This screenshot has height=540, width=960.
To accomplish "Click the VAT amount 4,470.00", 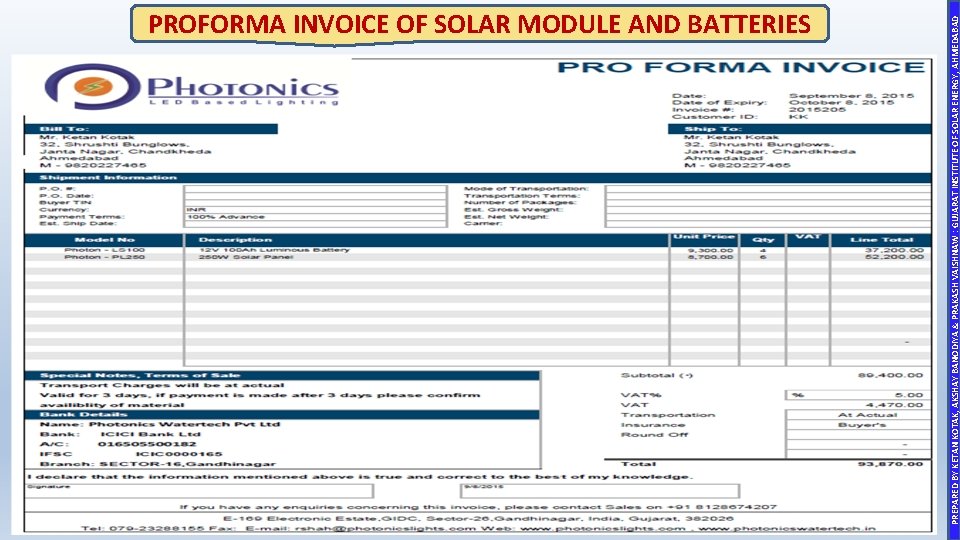I will point(894,405).
